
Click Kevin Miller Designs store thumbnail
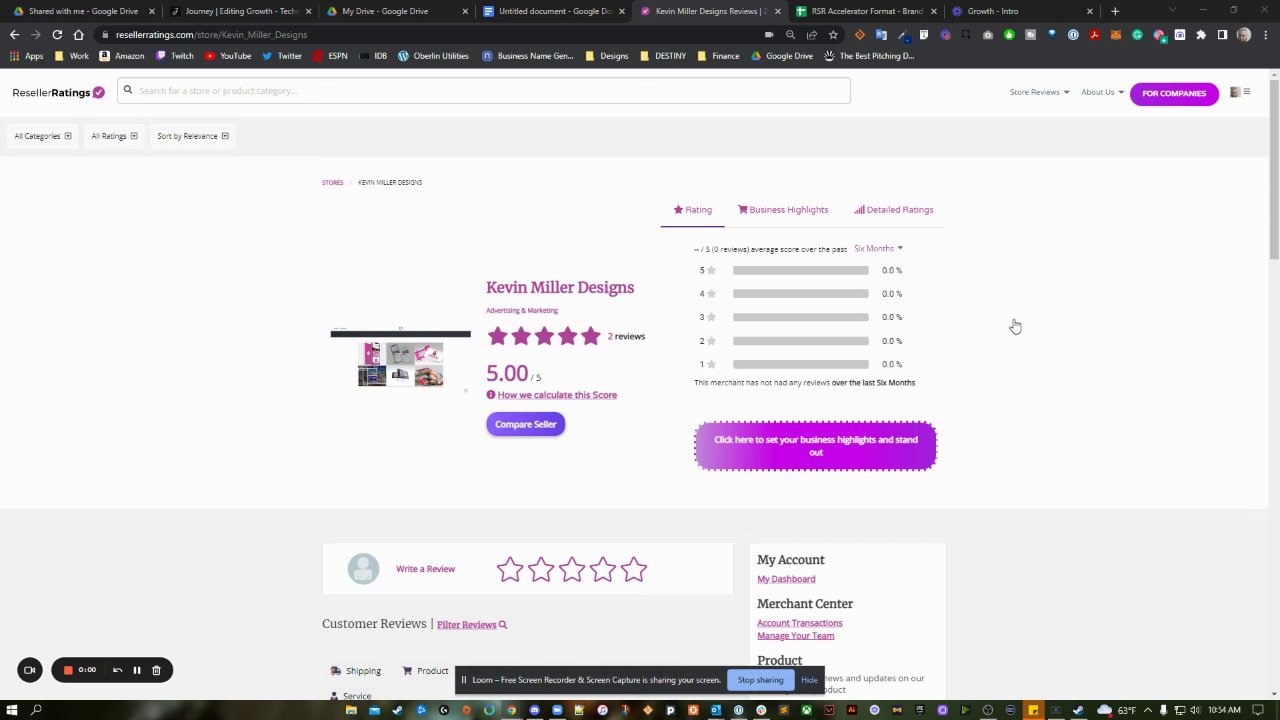[x=400, y=358]
